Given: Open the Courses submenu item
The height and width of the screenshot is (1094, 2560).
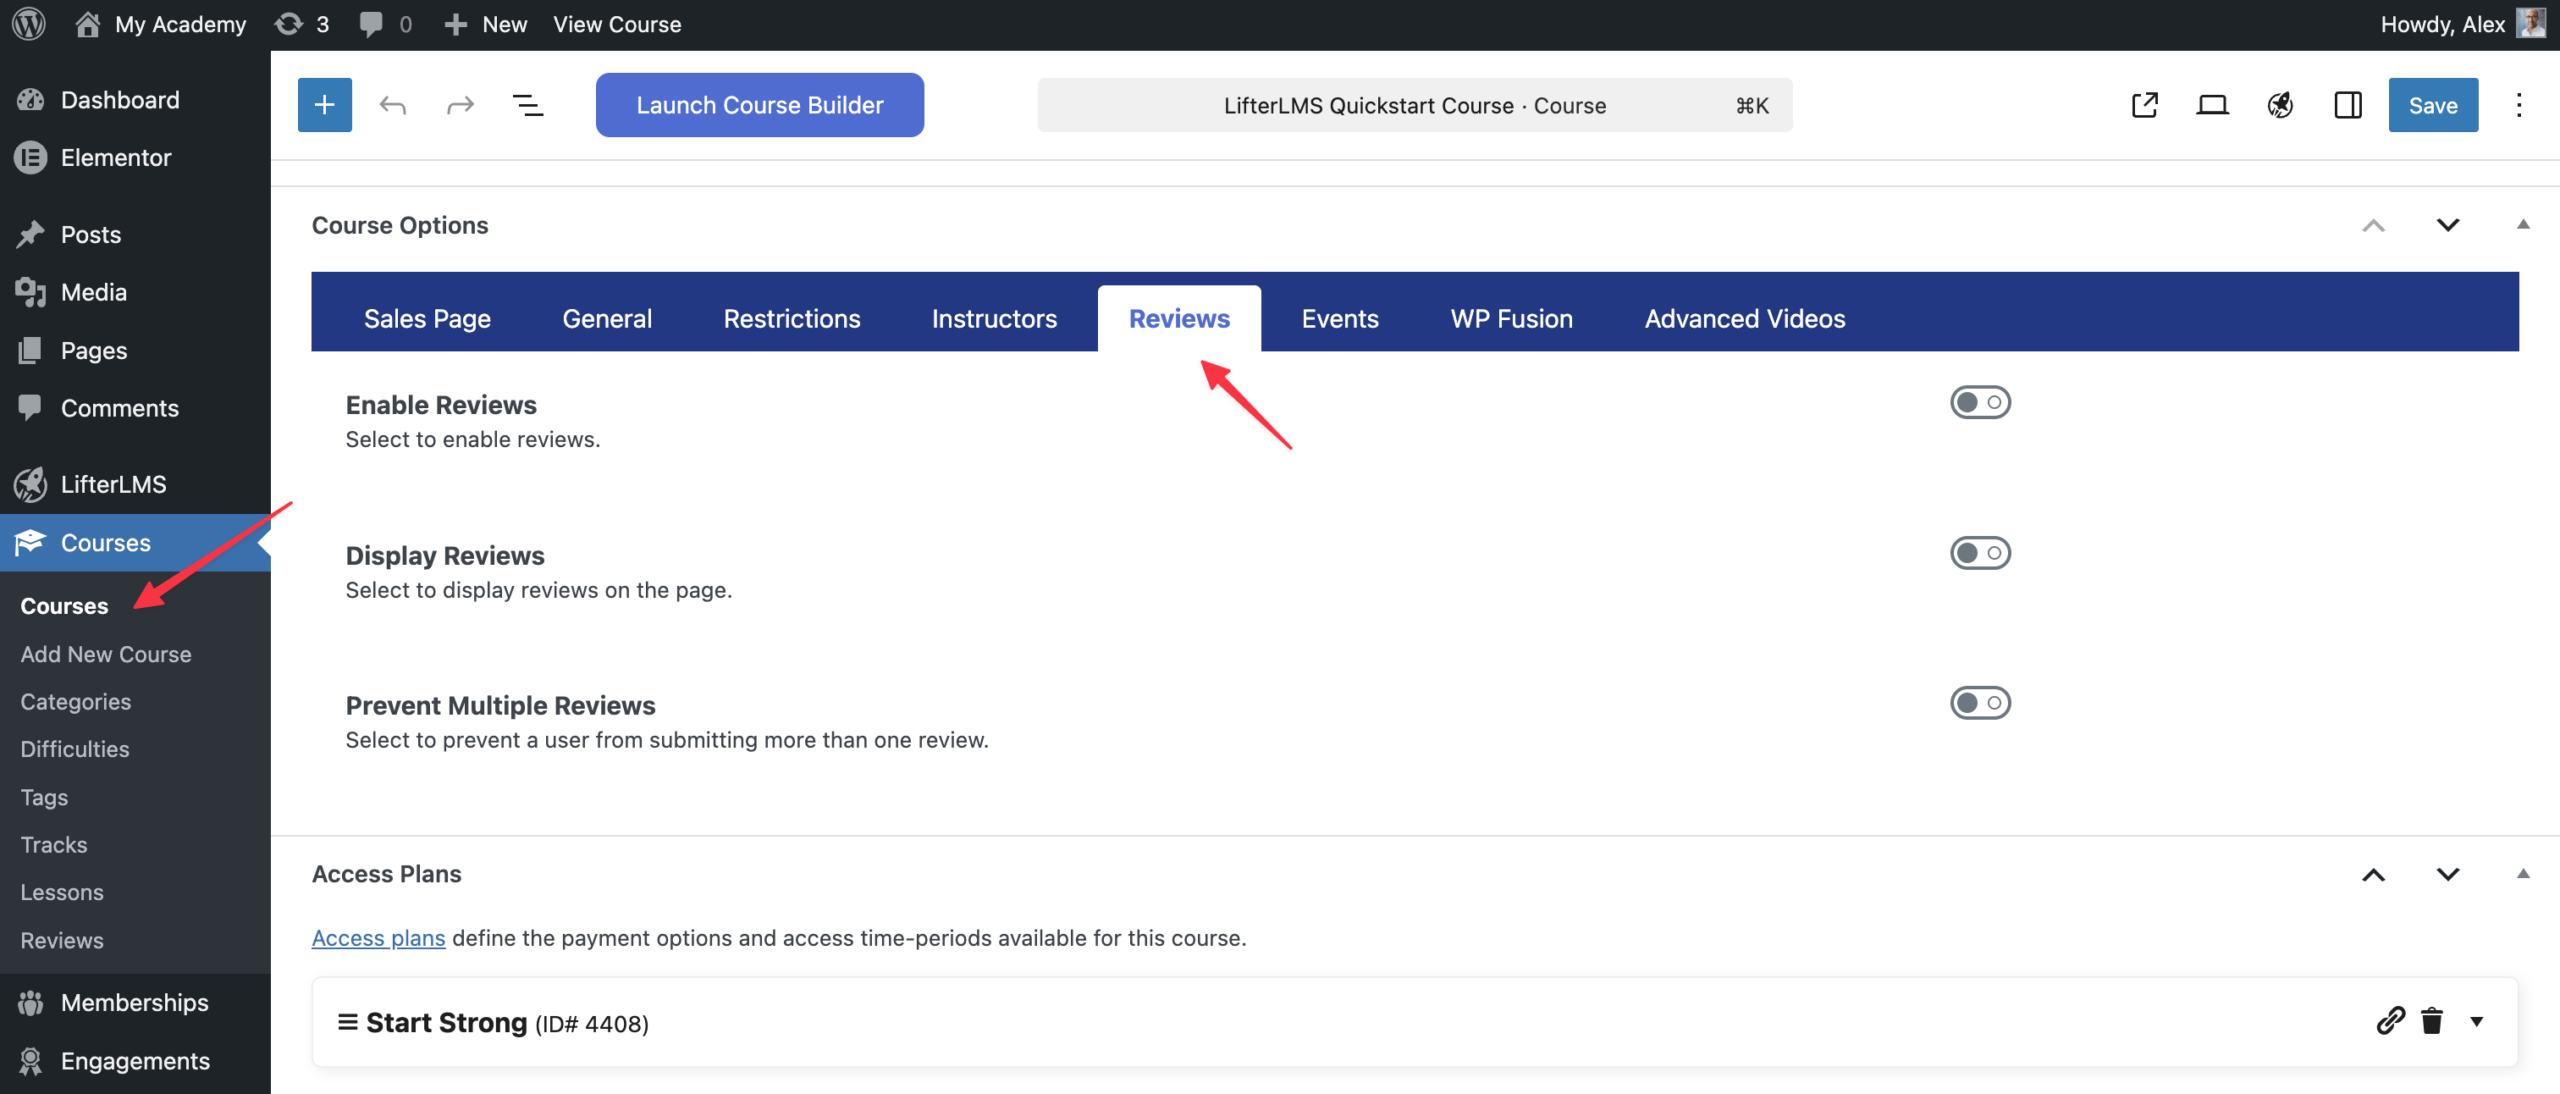Looking at the screenshot, I should 64,606.
